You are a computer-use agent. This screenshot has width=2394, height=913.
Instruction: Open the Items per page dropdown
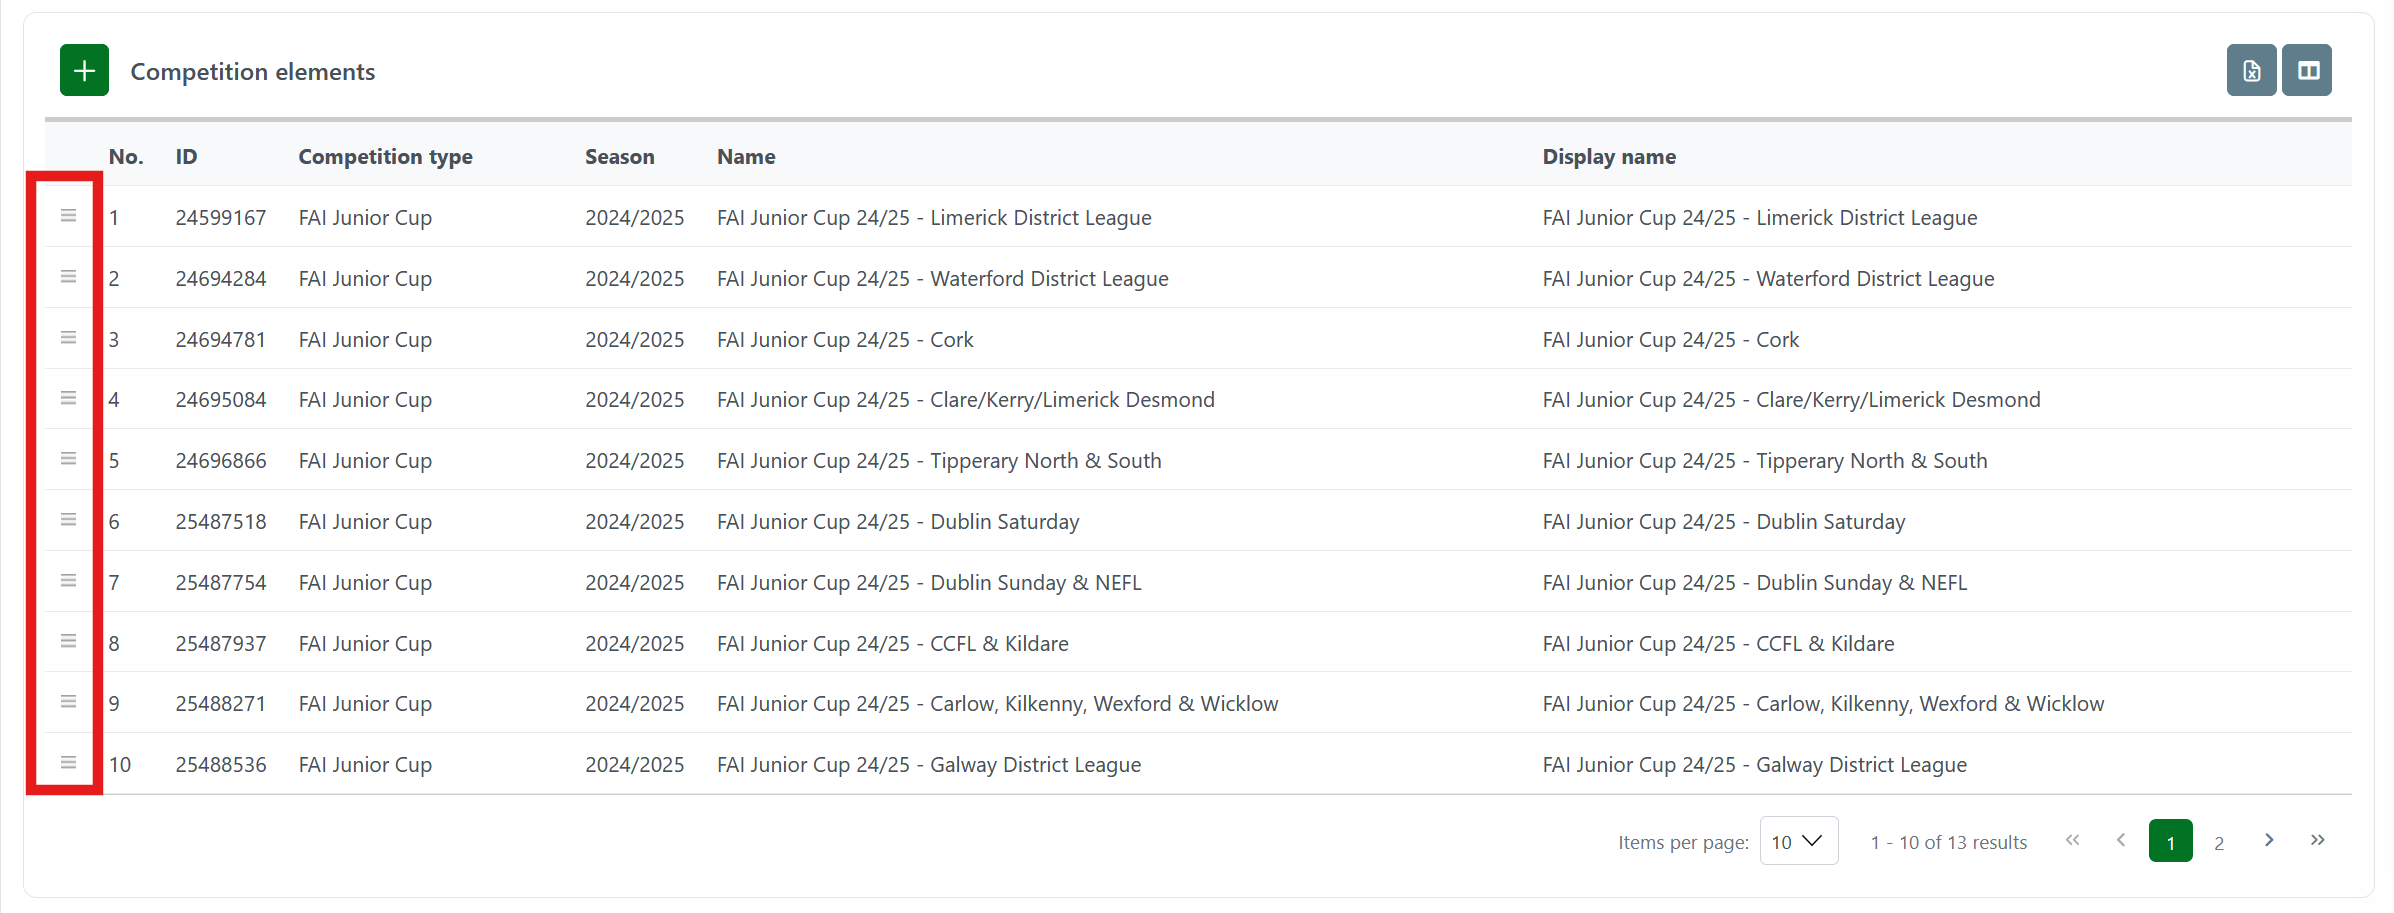tap(1798, 841)
